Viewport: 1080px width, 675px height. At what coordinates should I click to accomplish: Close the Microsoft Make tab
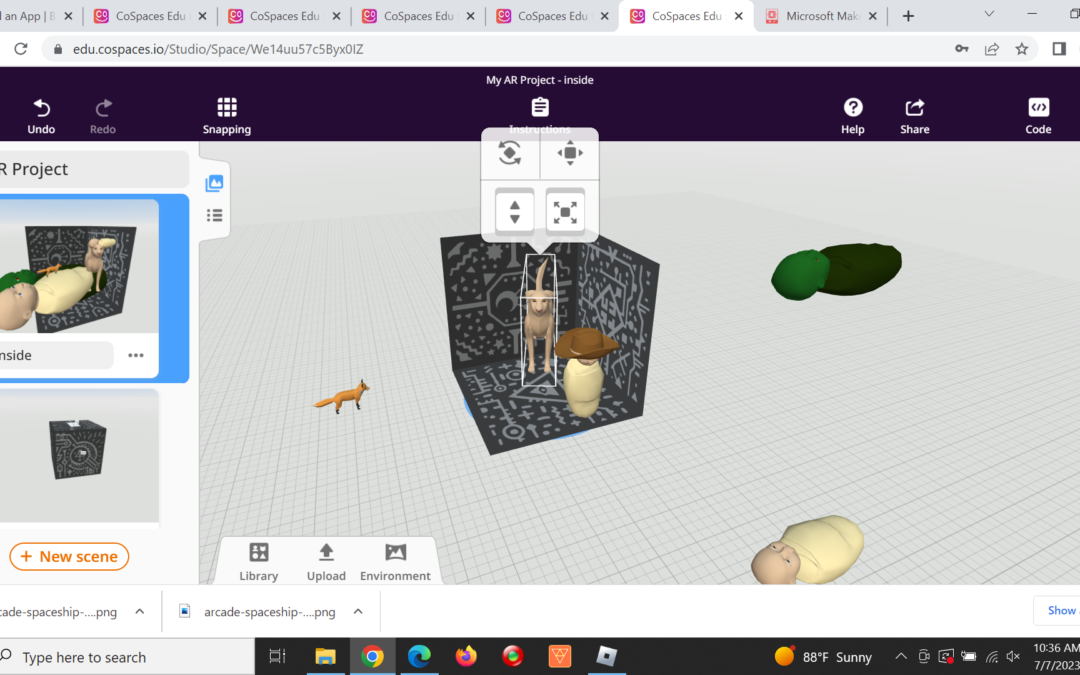(872, 16)
